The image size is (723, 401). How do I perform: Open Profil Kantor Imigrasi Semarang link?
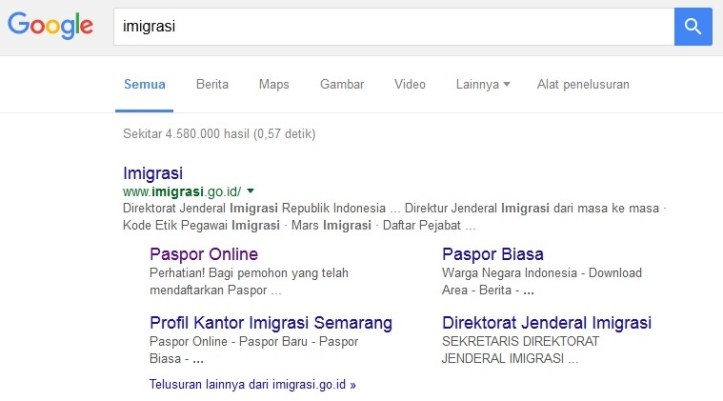click(x=271, y=323)
